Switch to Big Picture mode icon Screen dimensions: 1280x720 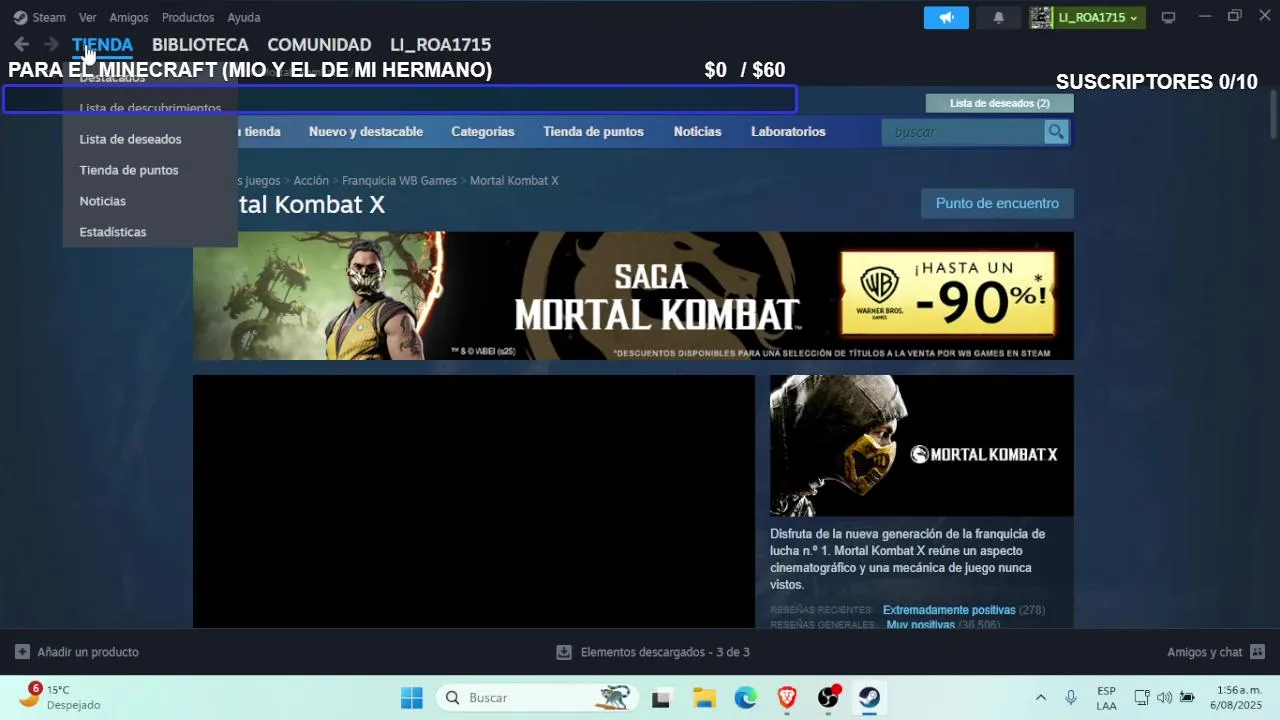(1168, 17)
